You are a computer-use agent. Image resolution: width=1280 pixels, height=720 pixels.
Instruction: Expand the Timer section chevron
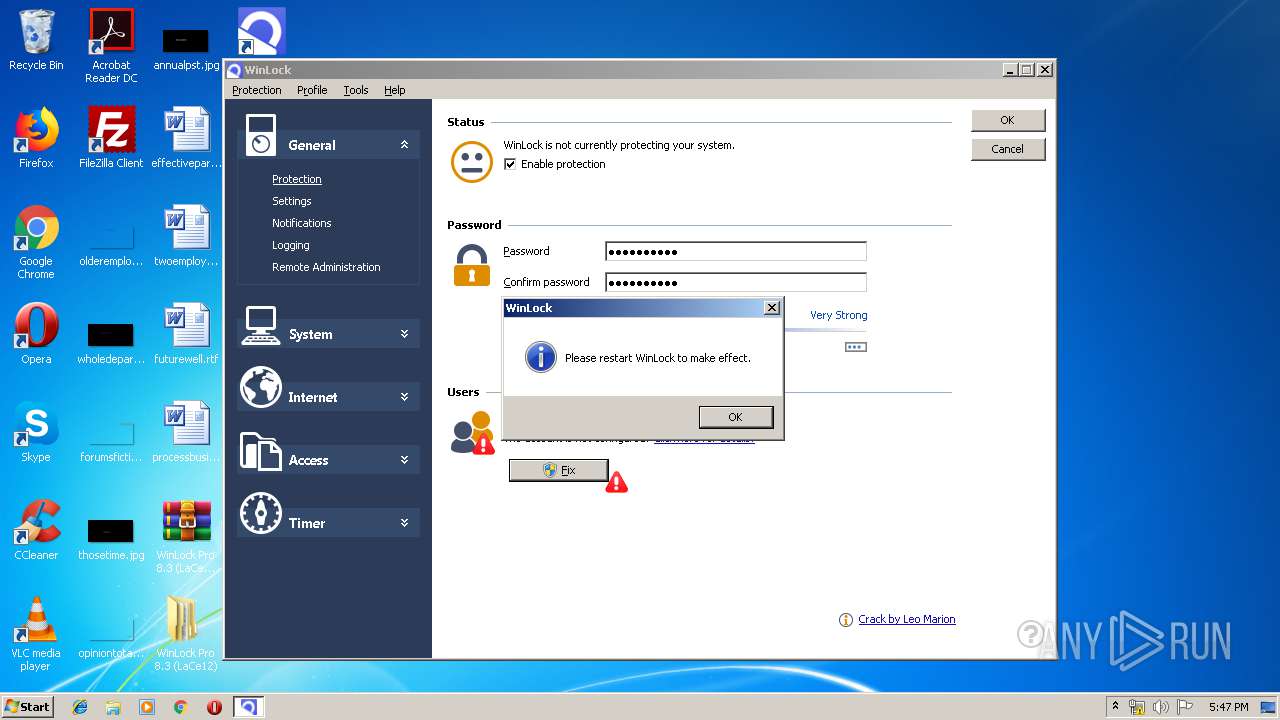[404, 523]
